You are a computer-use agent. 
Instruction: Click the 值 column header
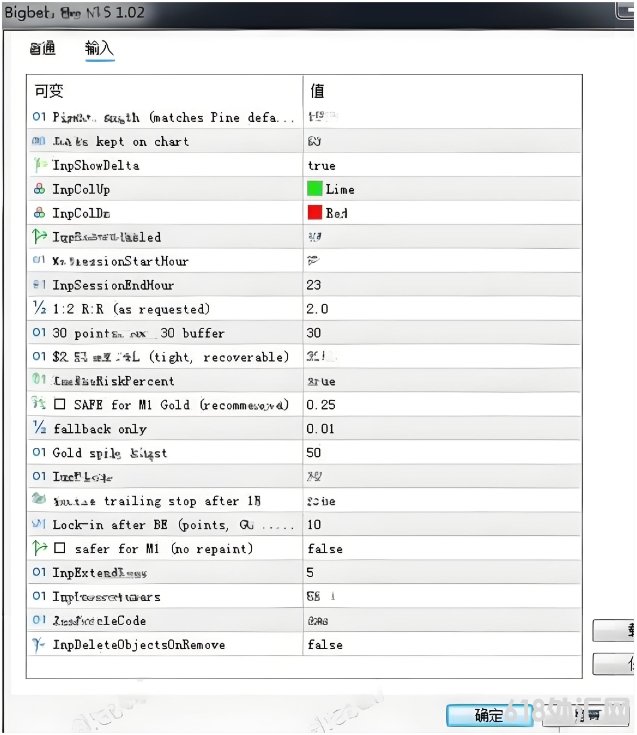pos(317,90)
